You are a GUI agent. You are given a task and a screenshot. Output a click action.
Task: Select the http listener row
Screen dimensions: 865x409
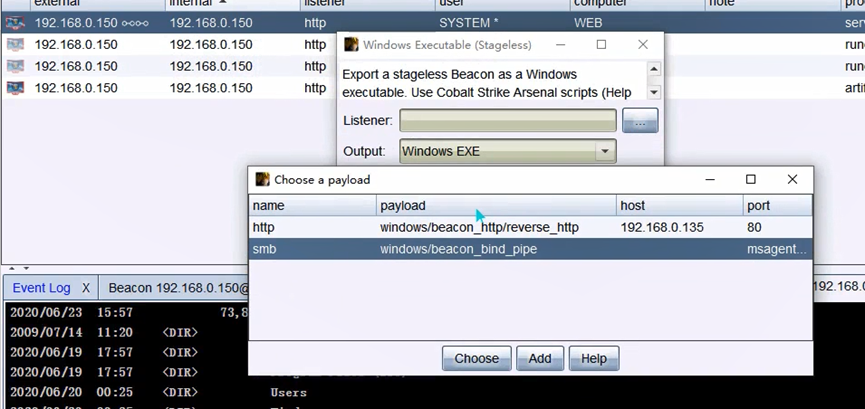(530, 227)
